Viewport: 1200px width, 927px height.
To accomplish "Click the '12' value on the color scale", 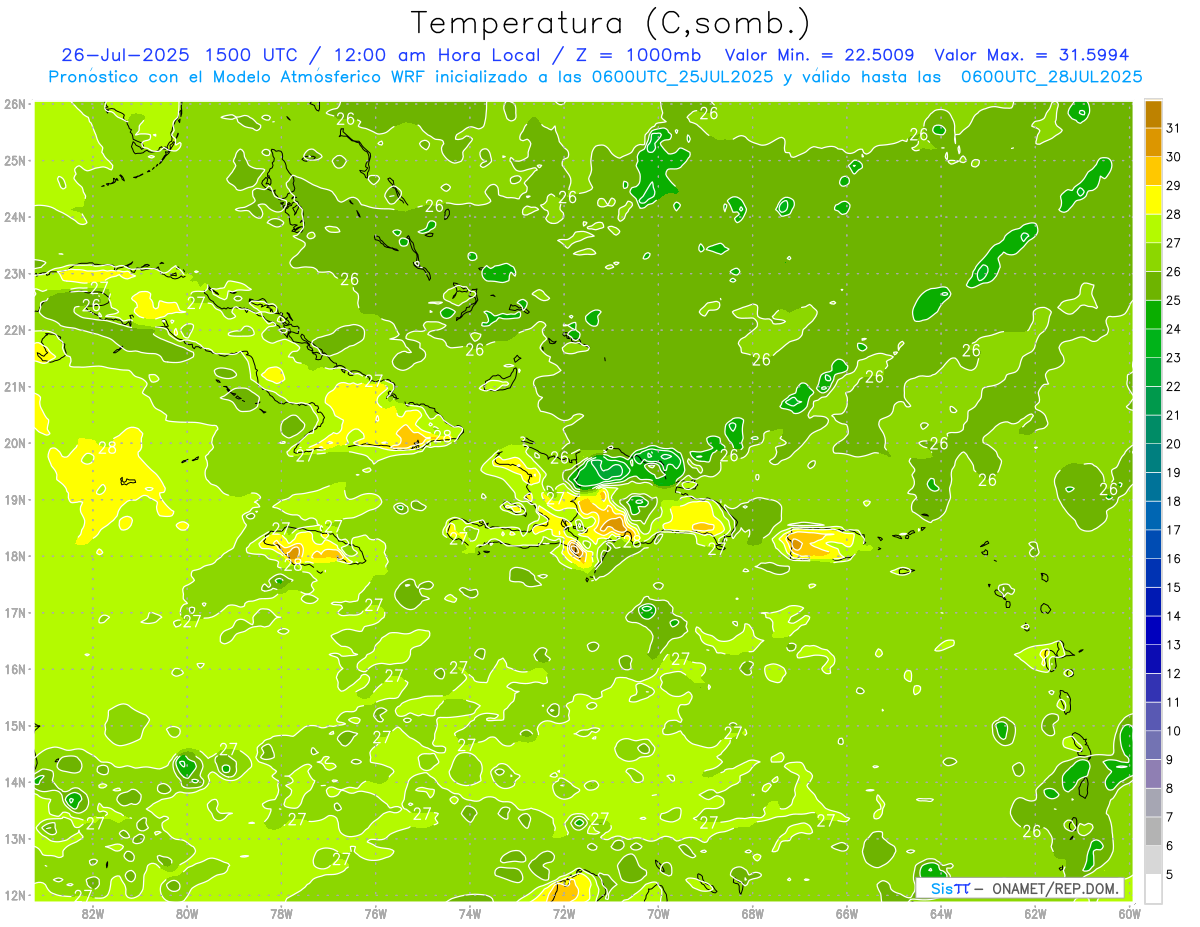I will click(x=1173, y=673).
